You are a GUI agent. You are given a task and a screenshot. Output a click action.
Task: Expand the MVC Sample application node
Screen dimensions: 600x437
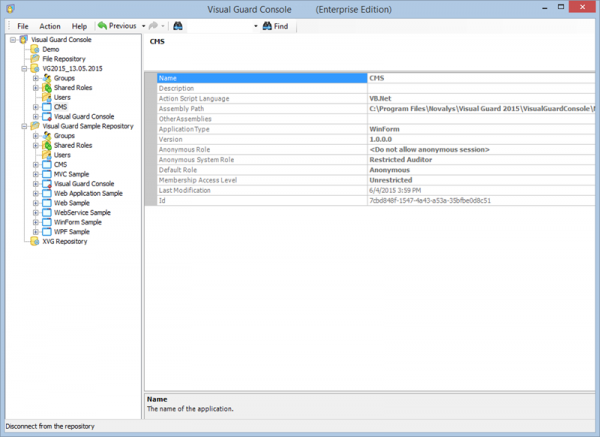point(36,174)
